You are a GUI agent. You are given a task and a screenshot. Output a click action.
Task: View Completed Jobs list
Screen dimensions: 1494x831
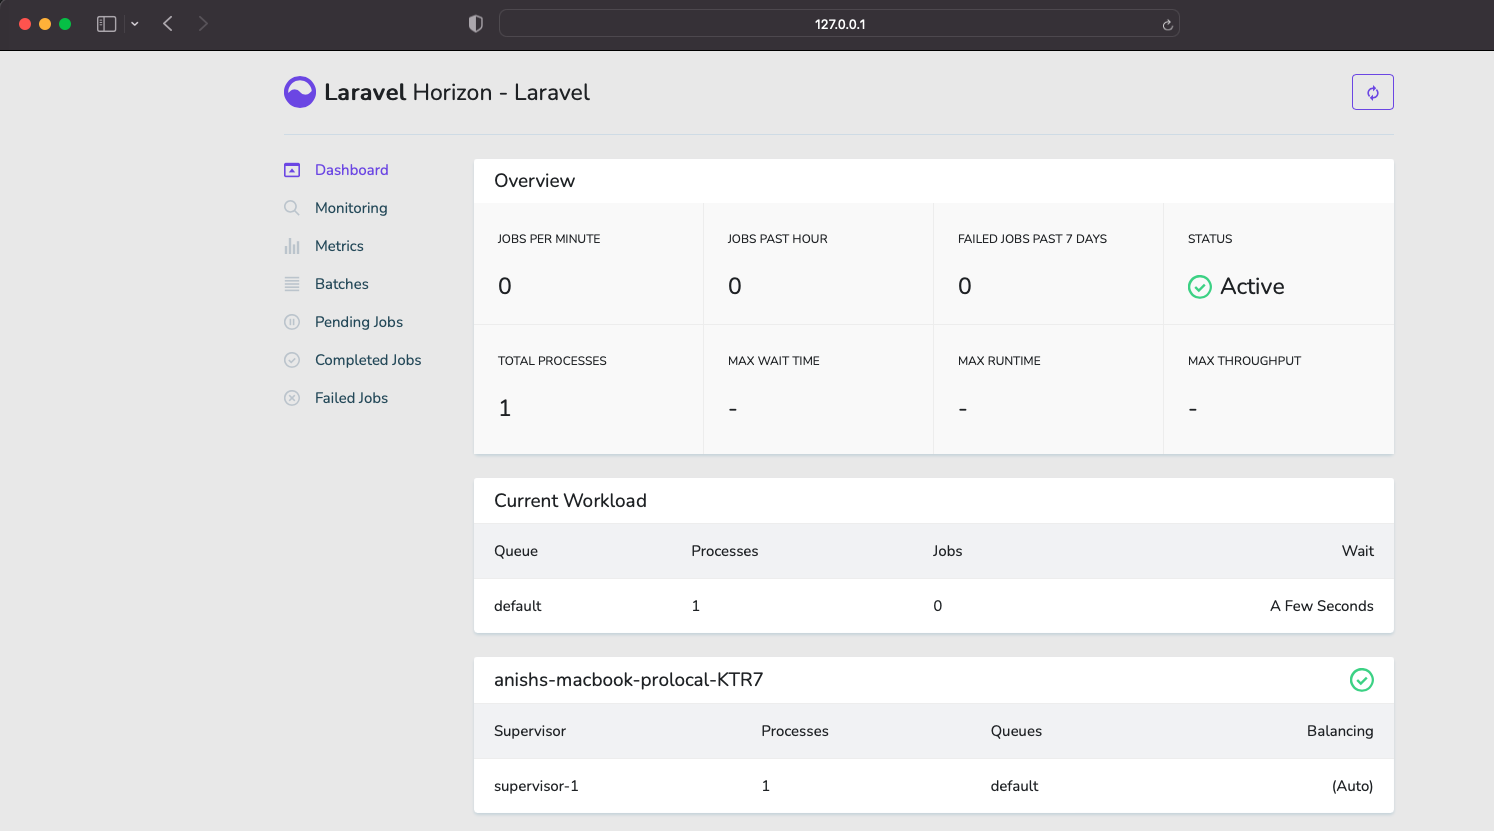pos(368,360)
